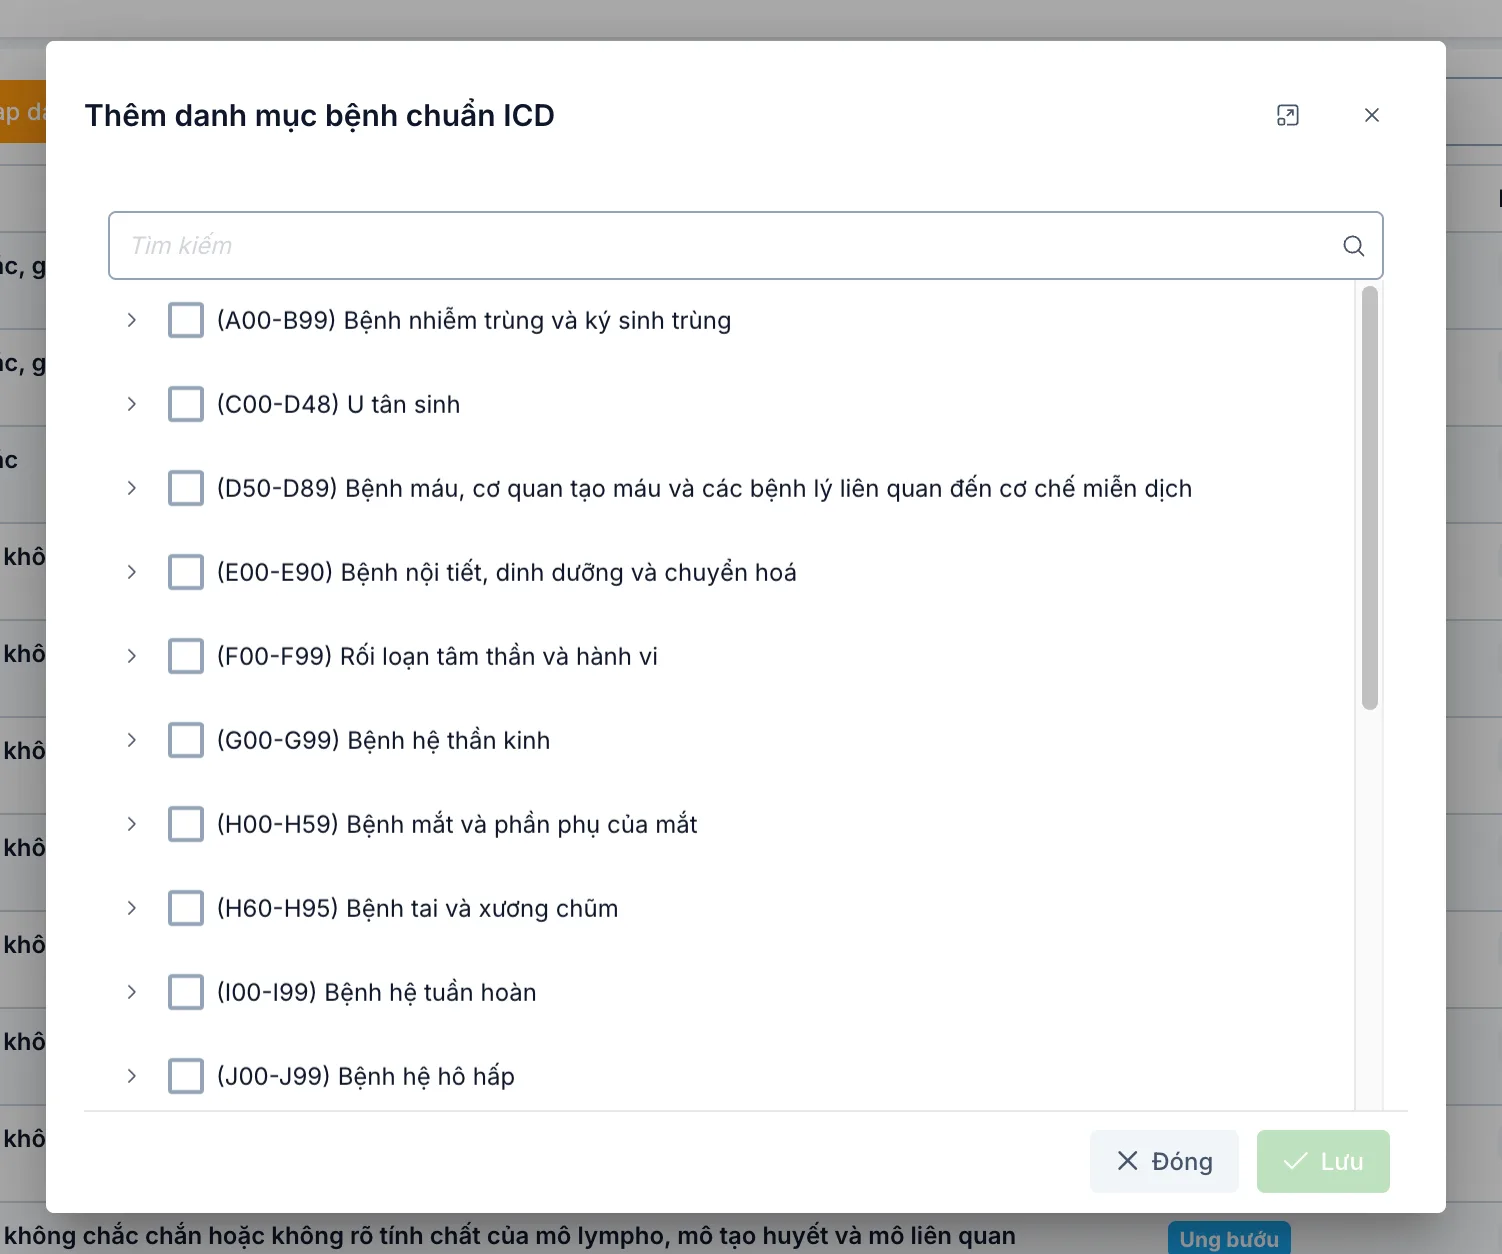
Task: Click the '(C00-D48) U tân sinh' label
Action: pos(339,404)
